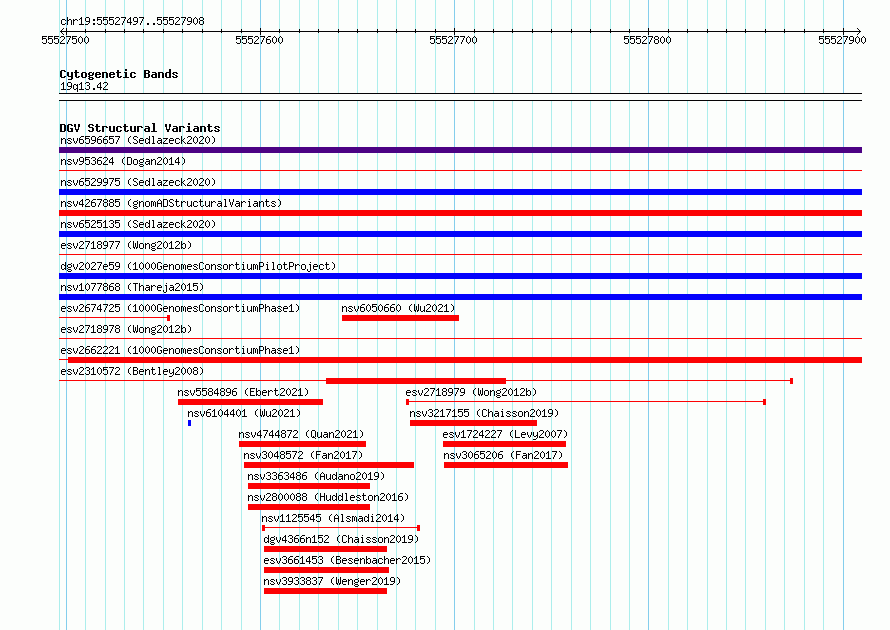
Task: Click the DGV Structural Variants track title
Action: (x=140, y=128)
